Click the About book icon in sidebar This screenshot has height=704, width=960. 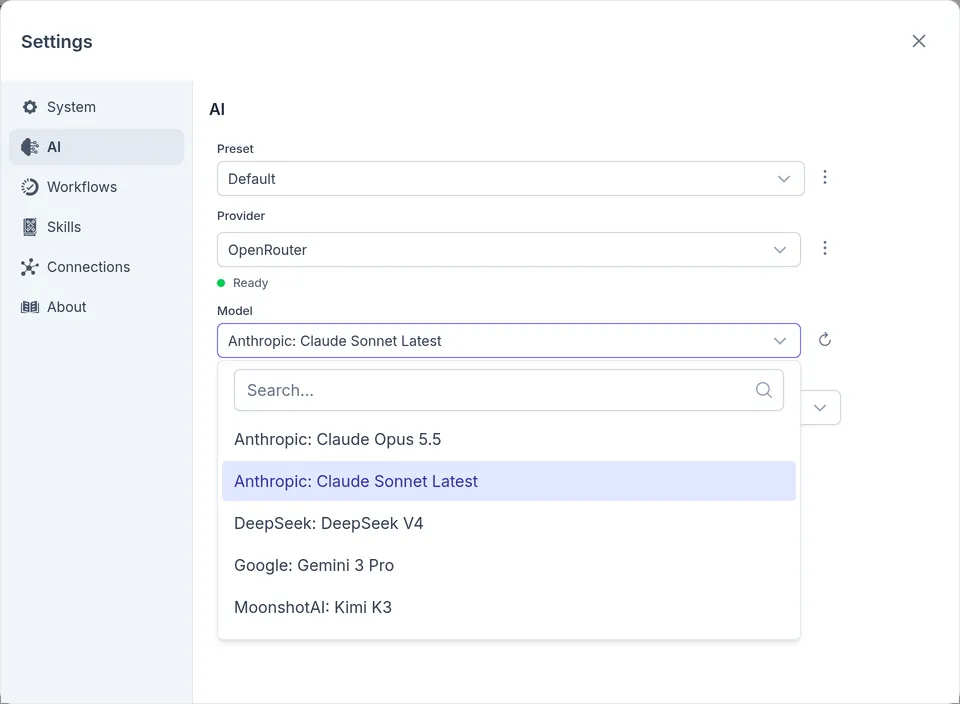tap(29, 307)
